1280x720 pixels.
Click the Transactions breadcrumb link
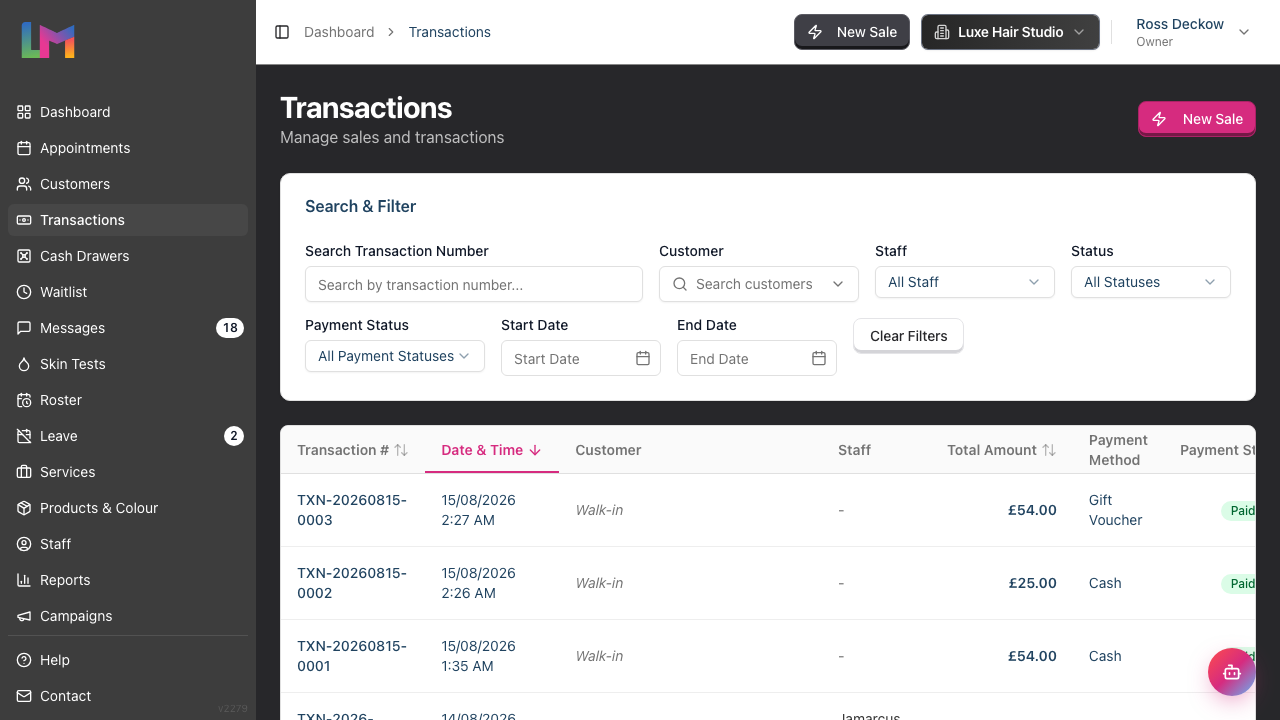(x=450, y=32)
